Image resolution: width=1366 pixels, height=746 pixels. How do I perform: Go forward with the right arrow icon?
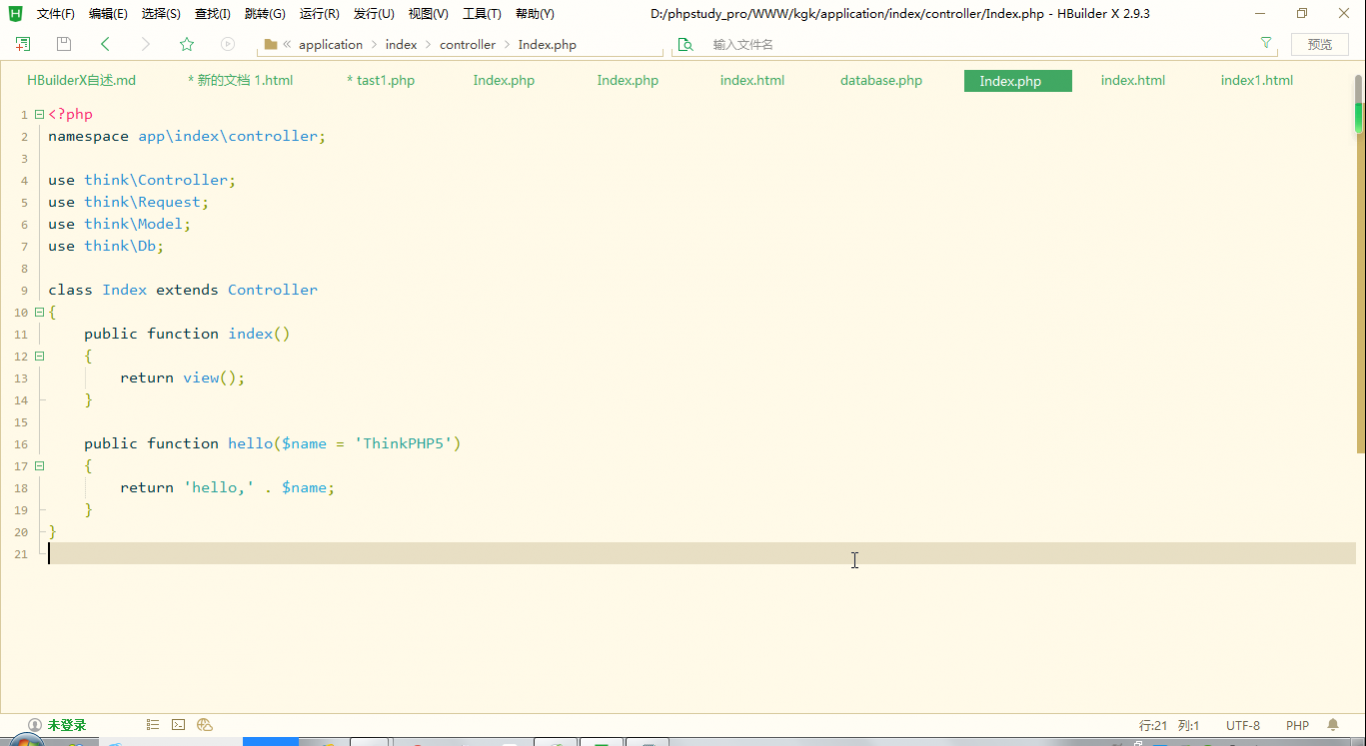pos(146,44)
